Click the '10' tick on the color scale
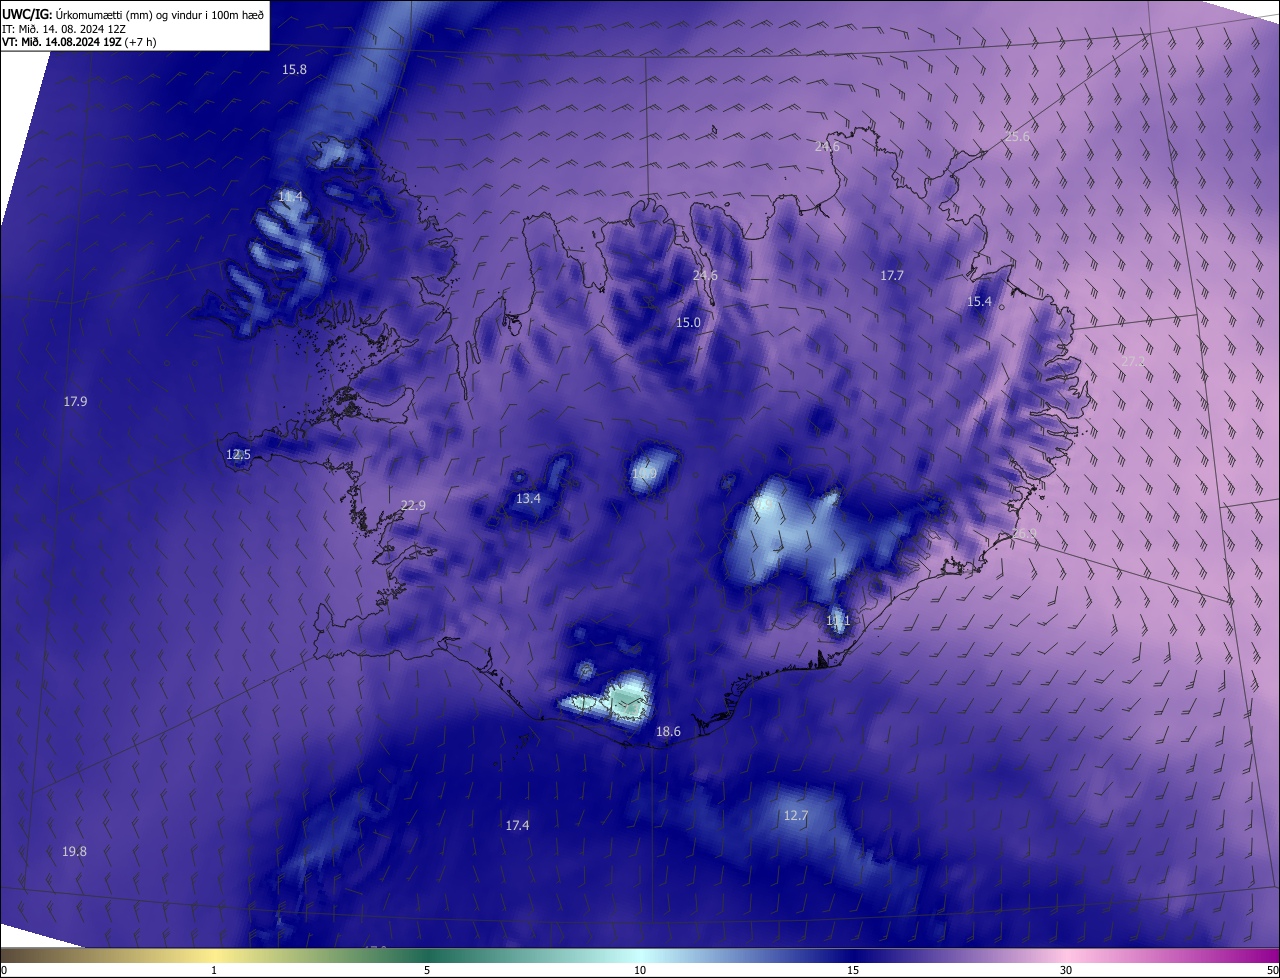Screen dimensions: 1280x978 coord(640,970)
